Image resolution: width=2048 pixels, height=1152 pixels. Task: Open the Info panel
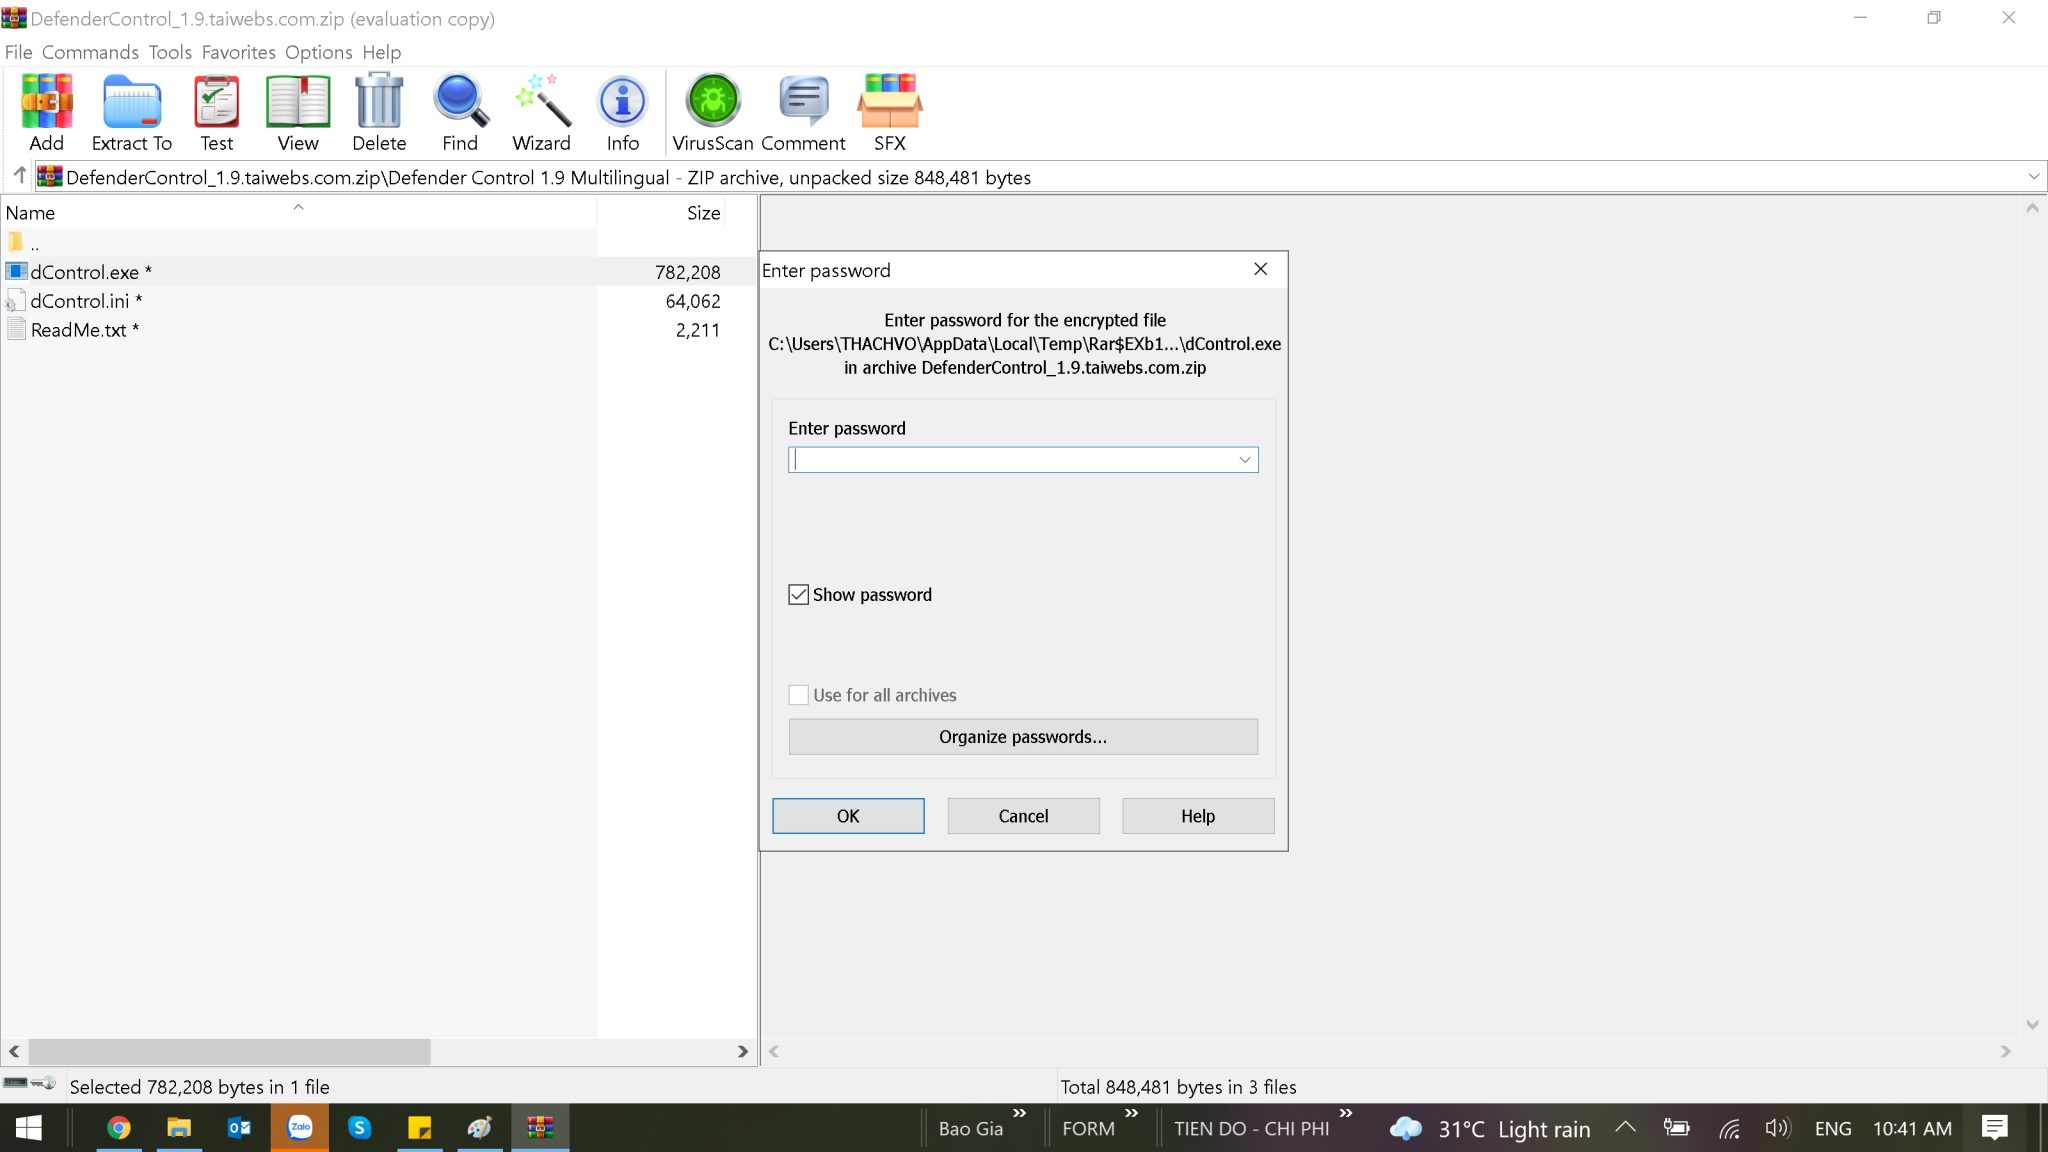(x=622, y=110)
